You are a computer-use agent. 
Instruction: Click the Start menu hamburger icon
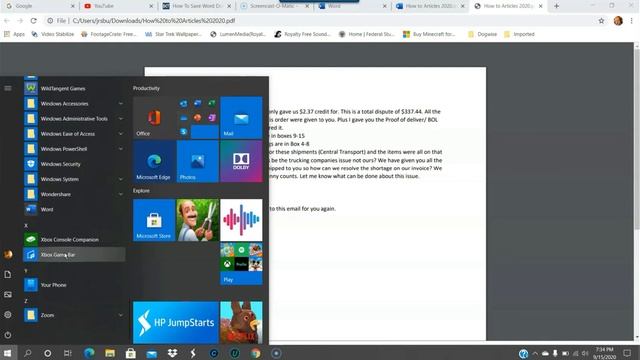coord(8,88)
